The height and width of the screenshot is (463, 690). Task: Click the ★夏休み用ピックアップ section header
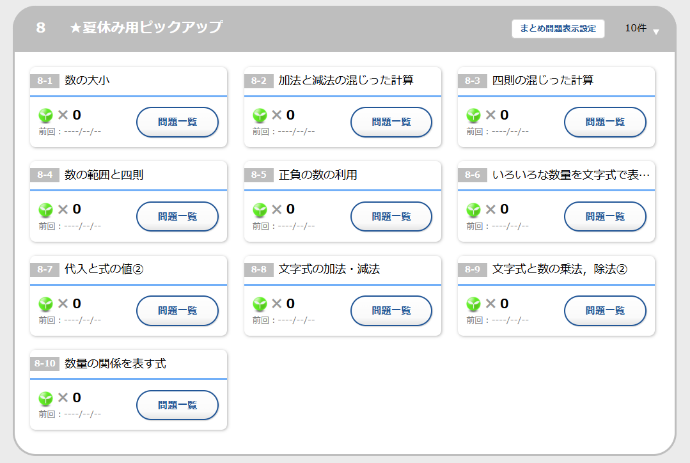click(x=146, y=28)
